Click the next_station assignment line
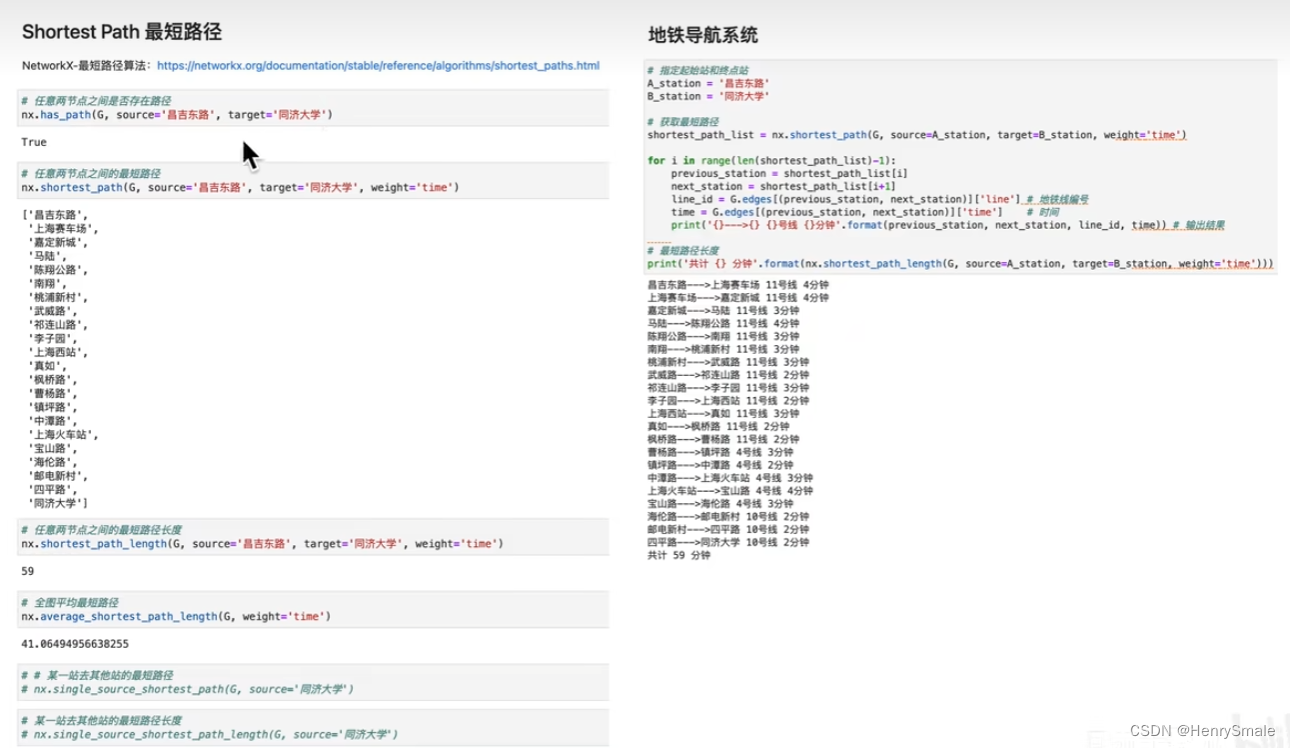The width and height of the screenshot is (1290, 748). (783, 186)
